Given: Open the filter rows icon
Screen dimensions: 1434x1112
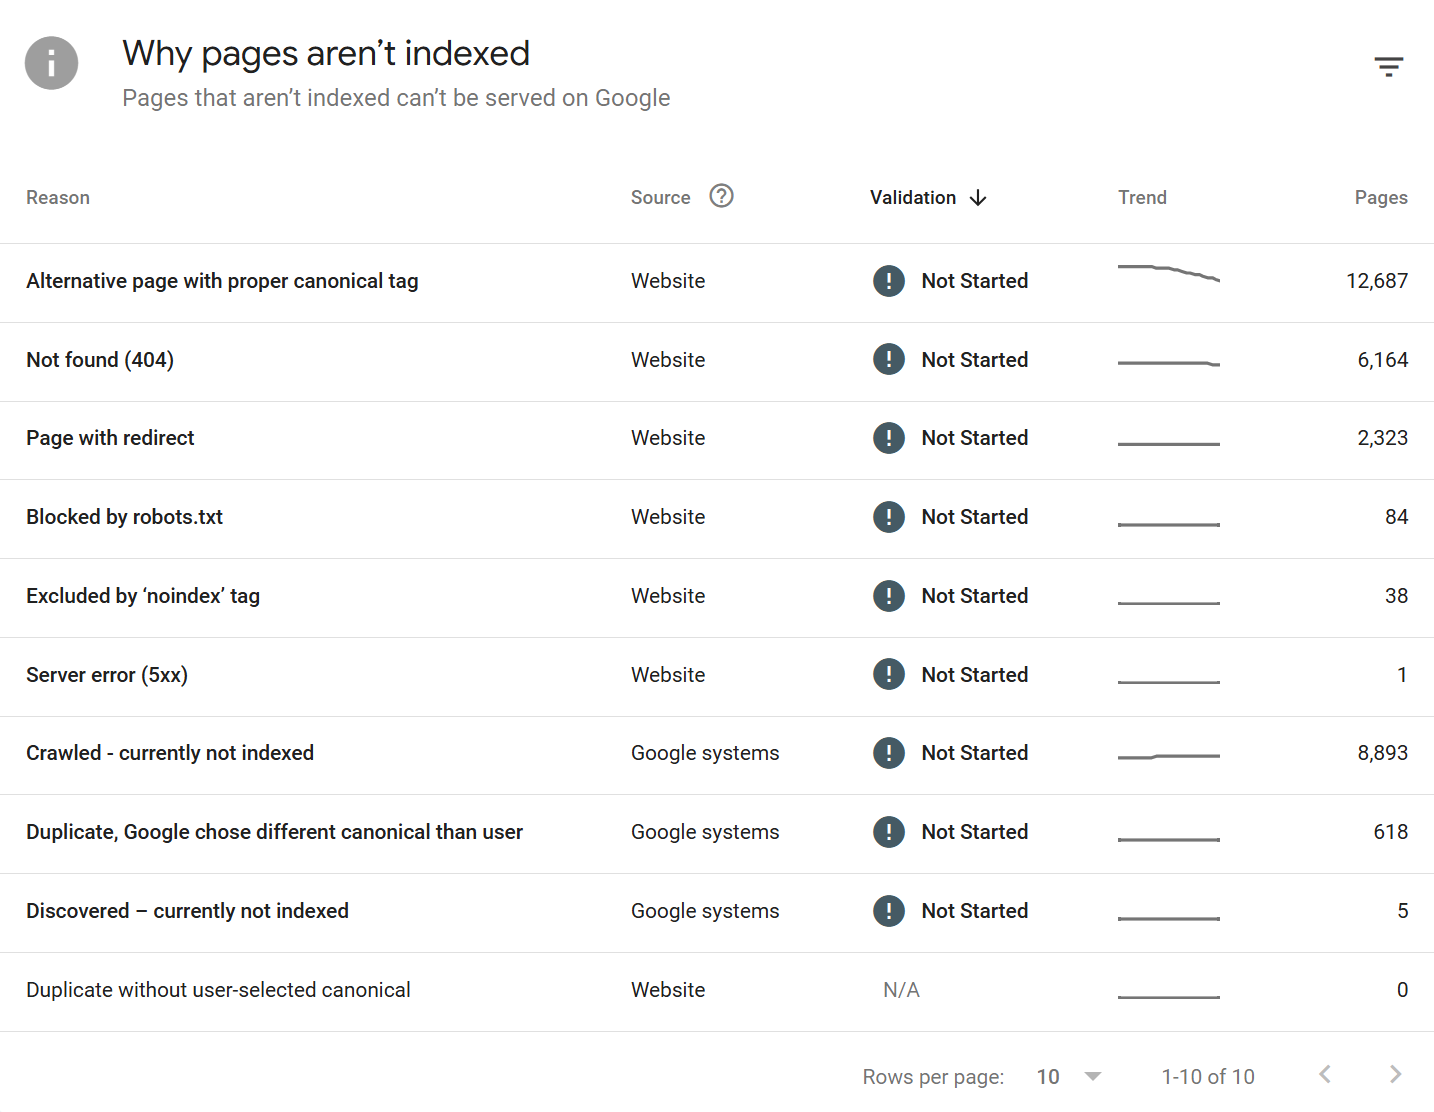Looking at the screenshot, I should [x=1388, y=67].
